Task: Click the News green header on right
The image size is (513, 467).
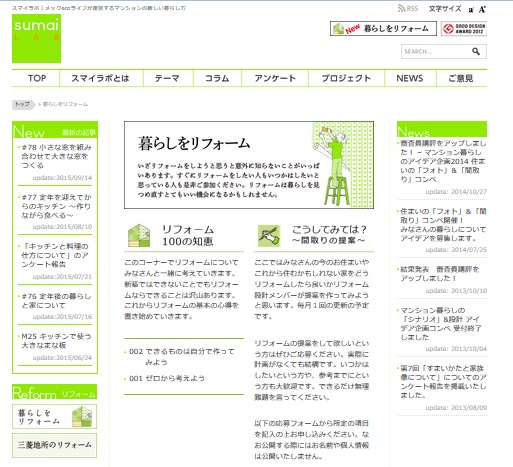Action: [442, 129]
